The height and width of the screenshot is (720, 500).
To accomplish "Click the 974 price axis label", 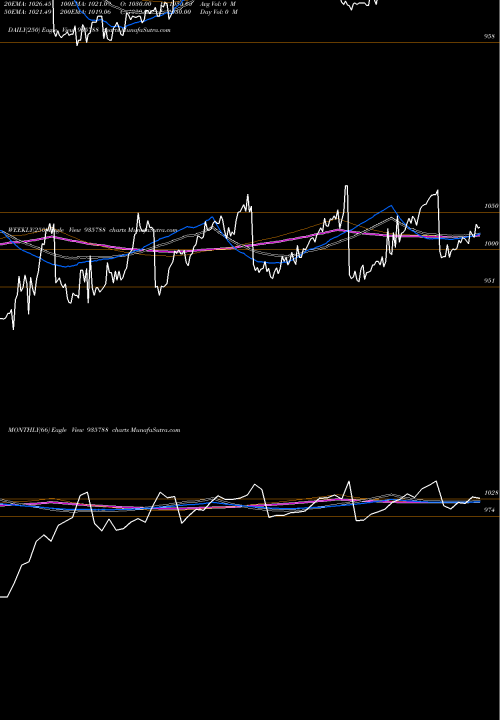I will pos(489,510).
